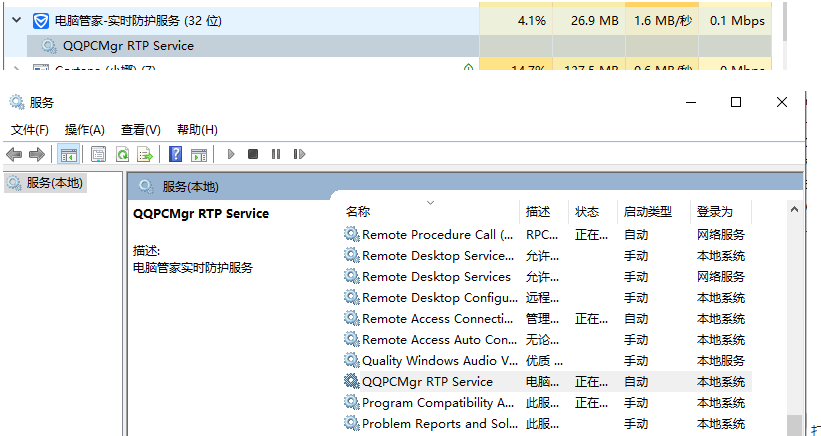The height and width of the screenshot is (436, 821).
Task: Open the 文件(F) menu
Action: click(30, 130)
